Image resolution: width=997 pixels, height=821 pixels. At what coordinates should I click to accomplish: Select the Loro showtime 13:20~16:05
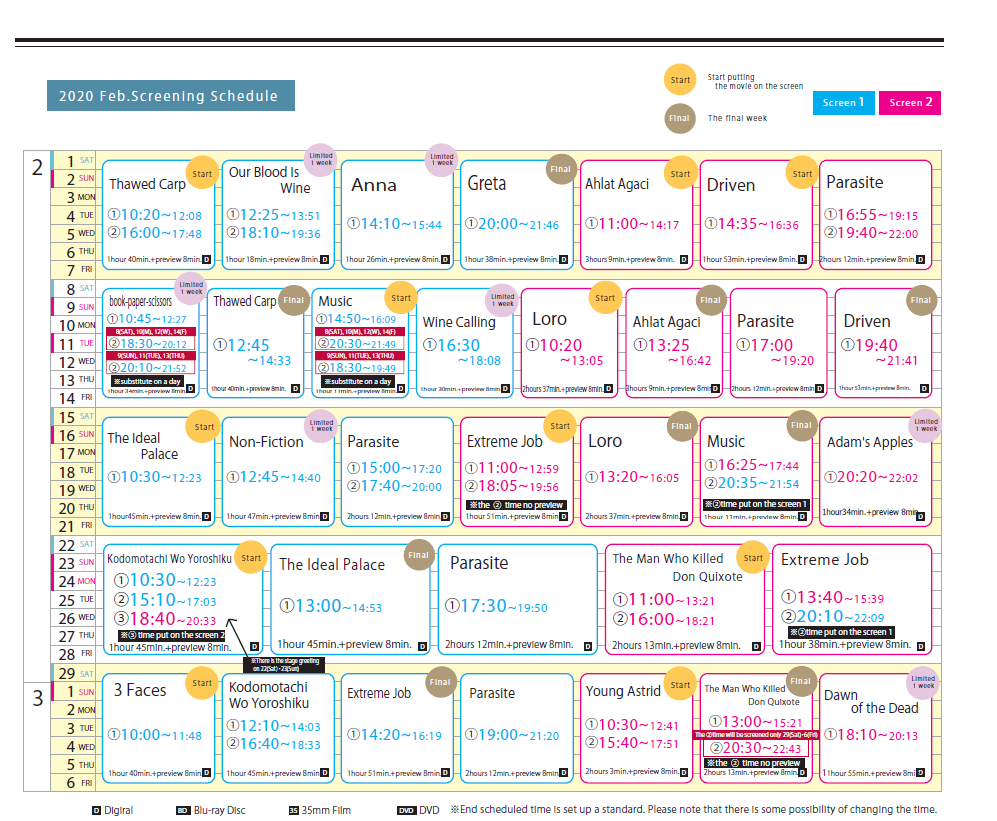point(632,477)
